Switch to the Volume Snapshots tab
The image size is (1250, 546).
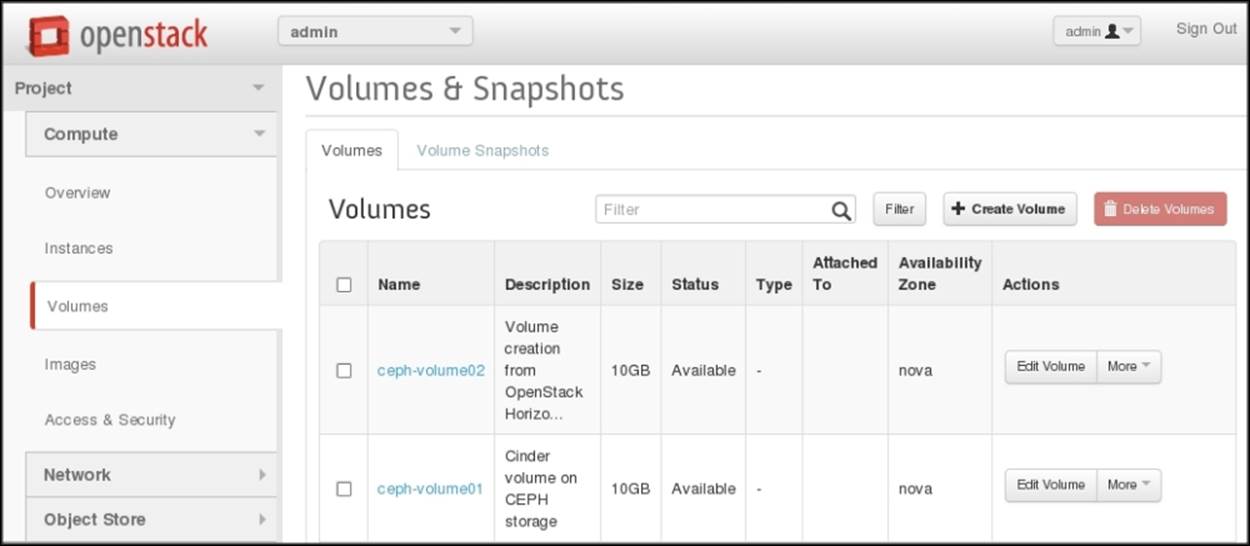tap(483, 151)
